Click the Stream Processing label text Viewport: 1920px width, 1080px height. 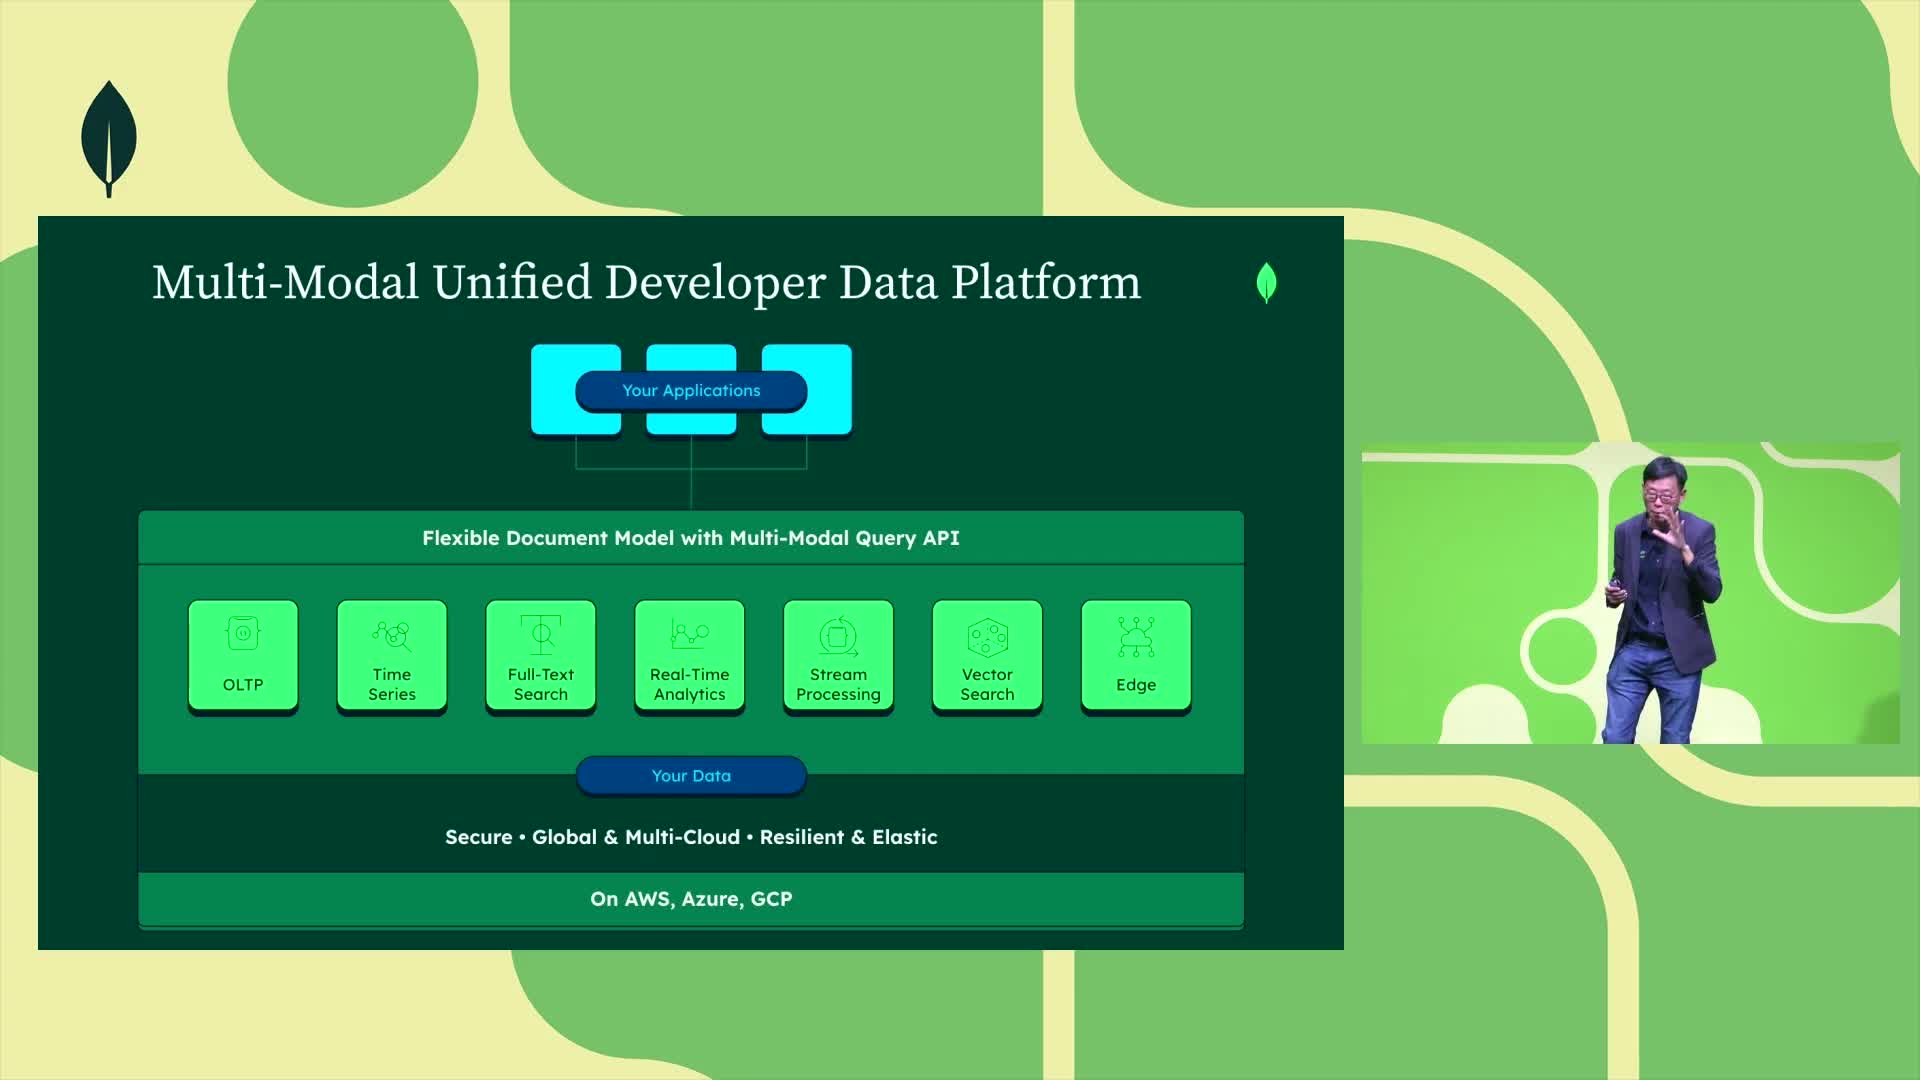tap(838, 684)
